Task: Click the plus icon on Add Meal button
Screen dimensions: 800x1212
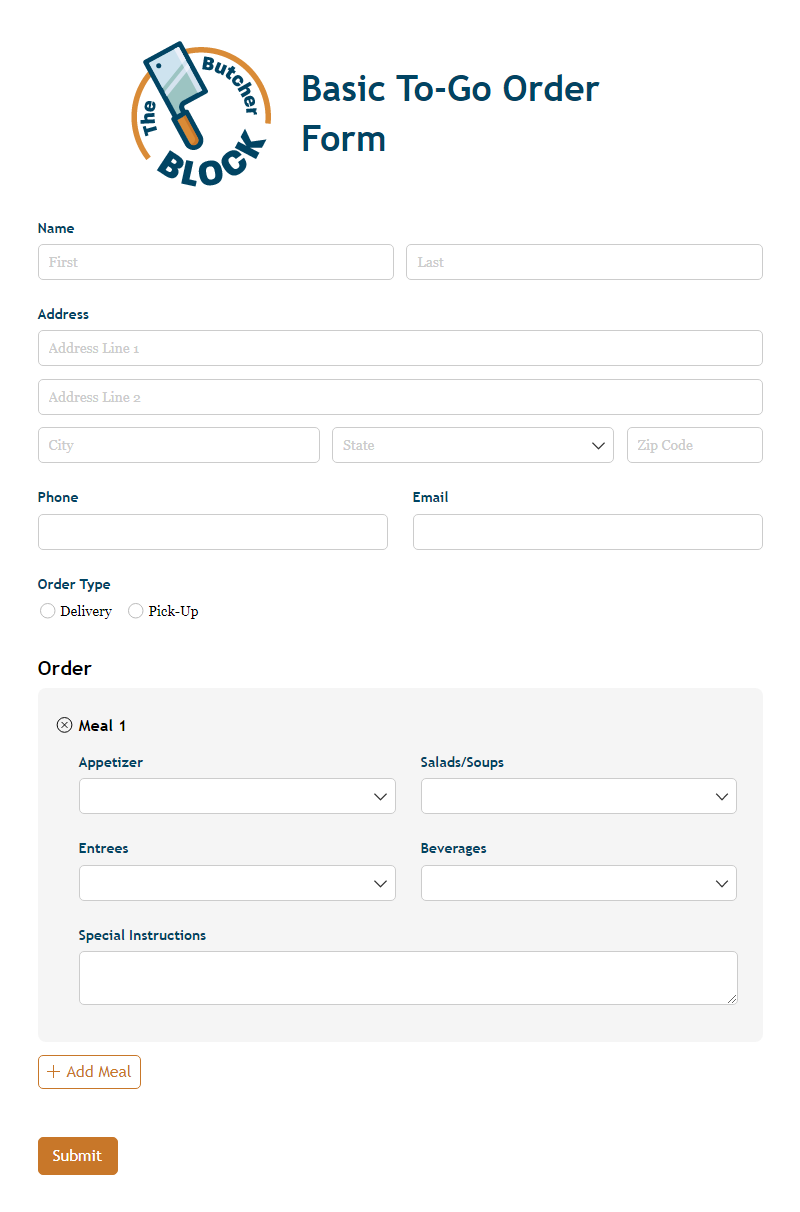Action: [x=53, y=1071]
